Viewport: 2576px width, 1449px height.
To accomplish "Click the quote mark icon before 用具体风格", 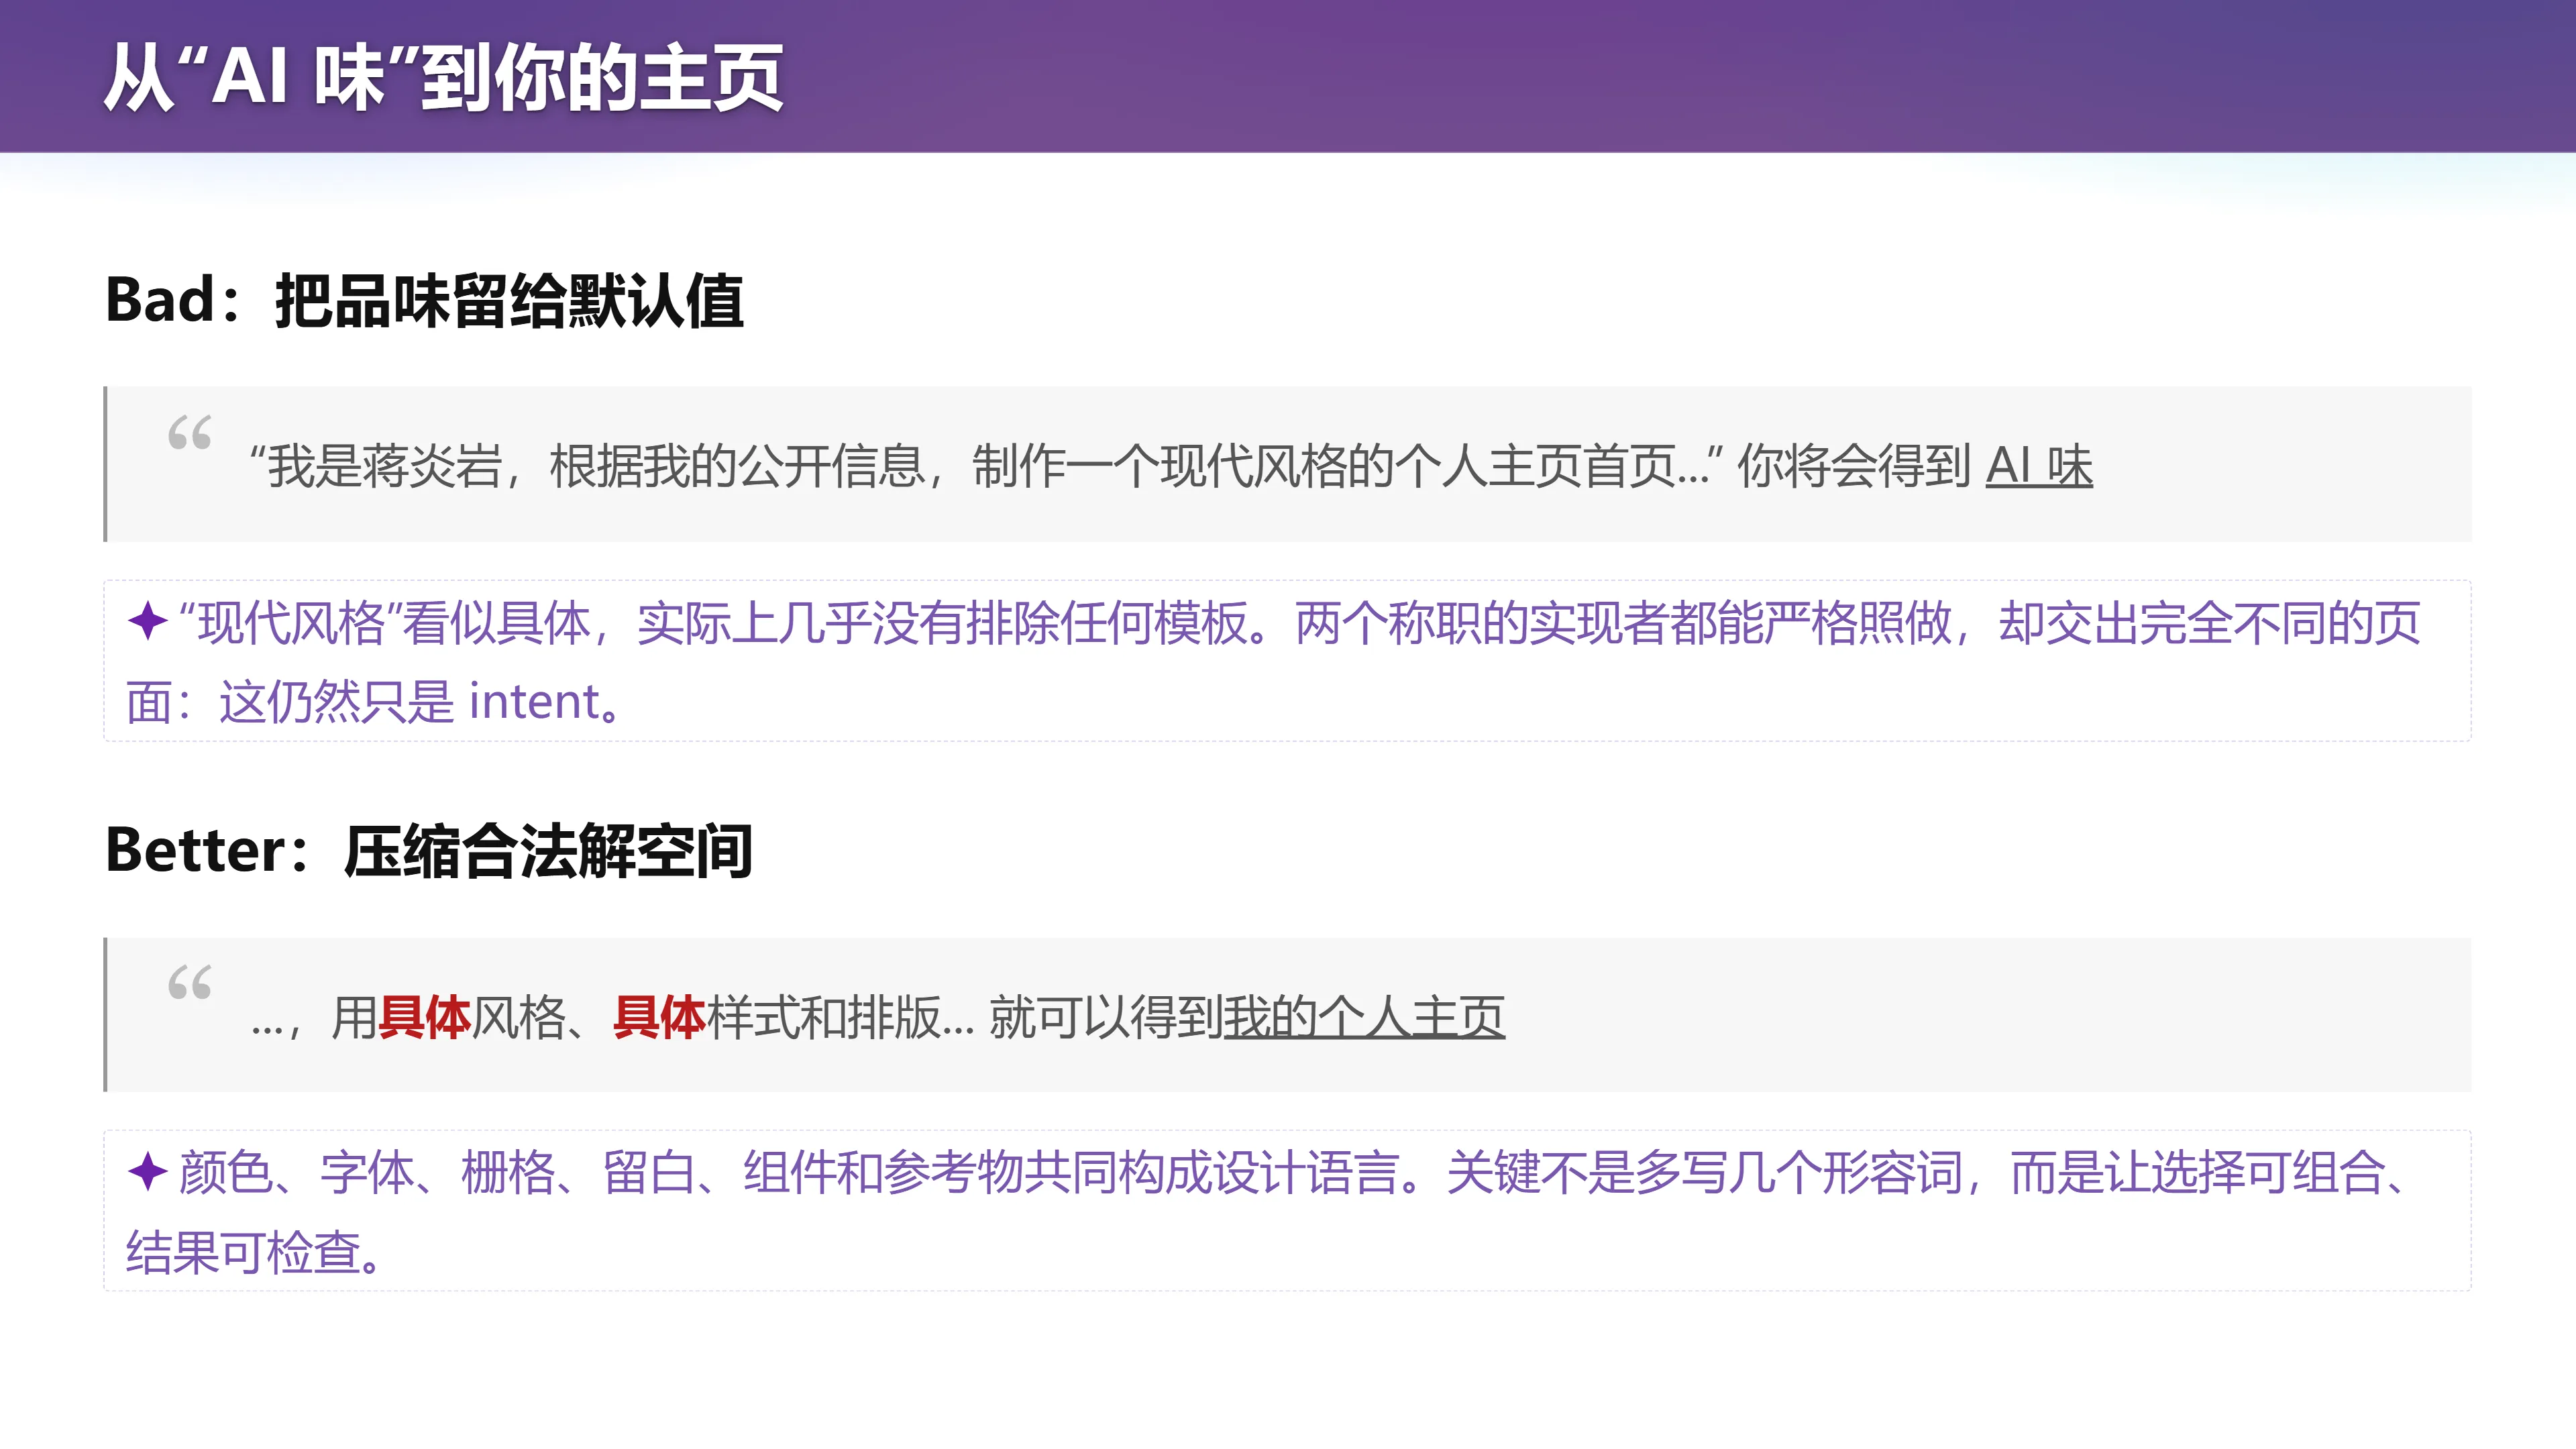I will (189, 982).
